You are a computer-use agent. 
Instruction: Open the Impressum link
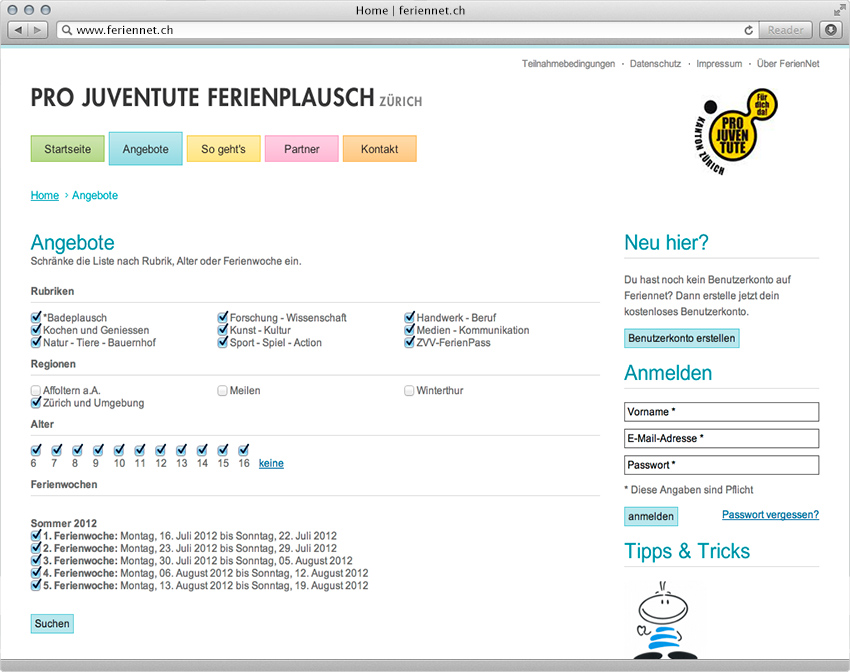pos(719,64)
